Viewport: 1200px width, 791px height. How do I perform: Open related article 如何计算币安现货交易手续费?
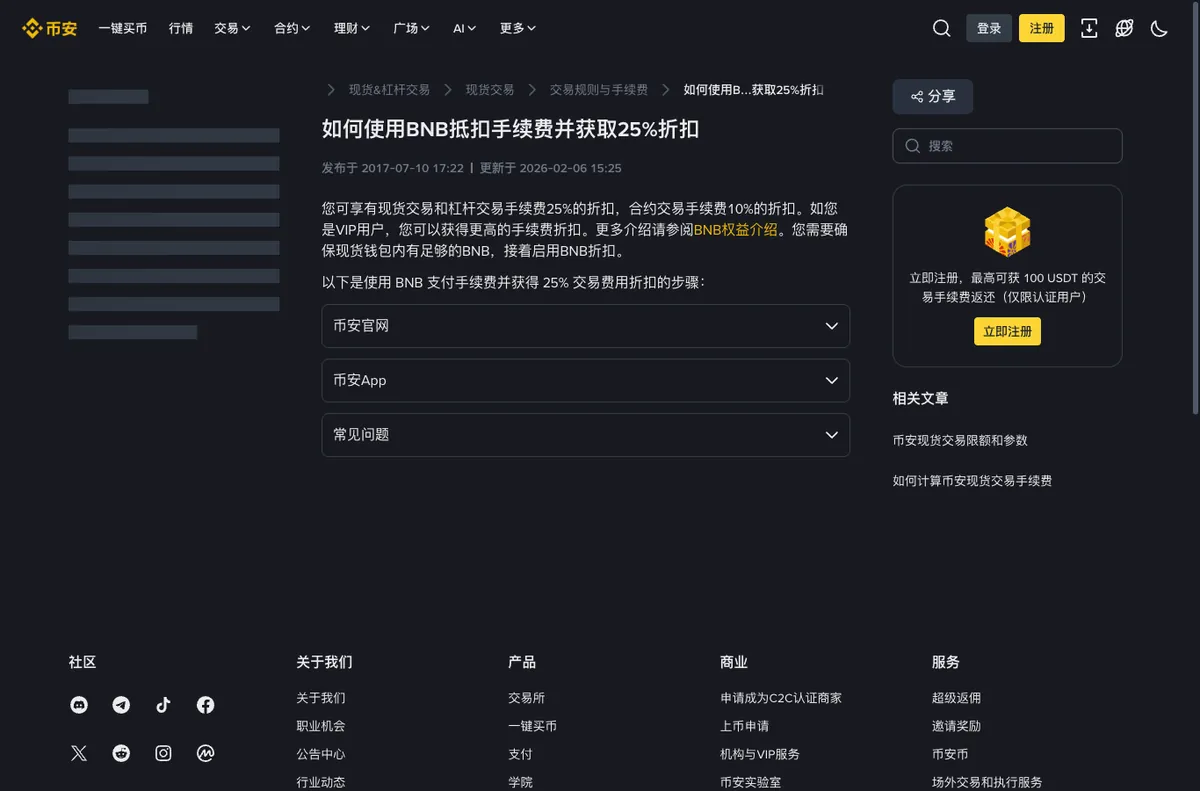pyautogui.click(x=972, y=481)
